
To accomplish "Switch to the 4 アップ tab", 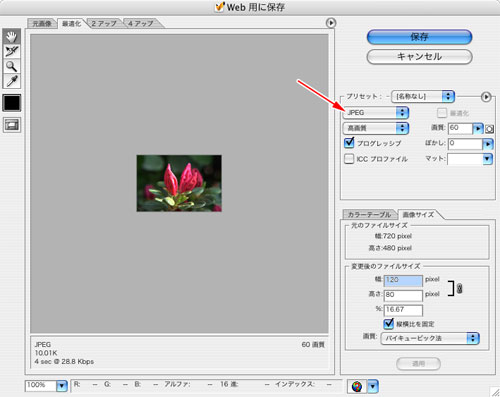I will click(x=141, y=24).
